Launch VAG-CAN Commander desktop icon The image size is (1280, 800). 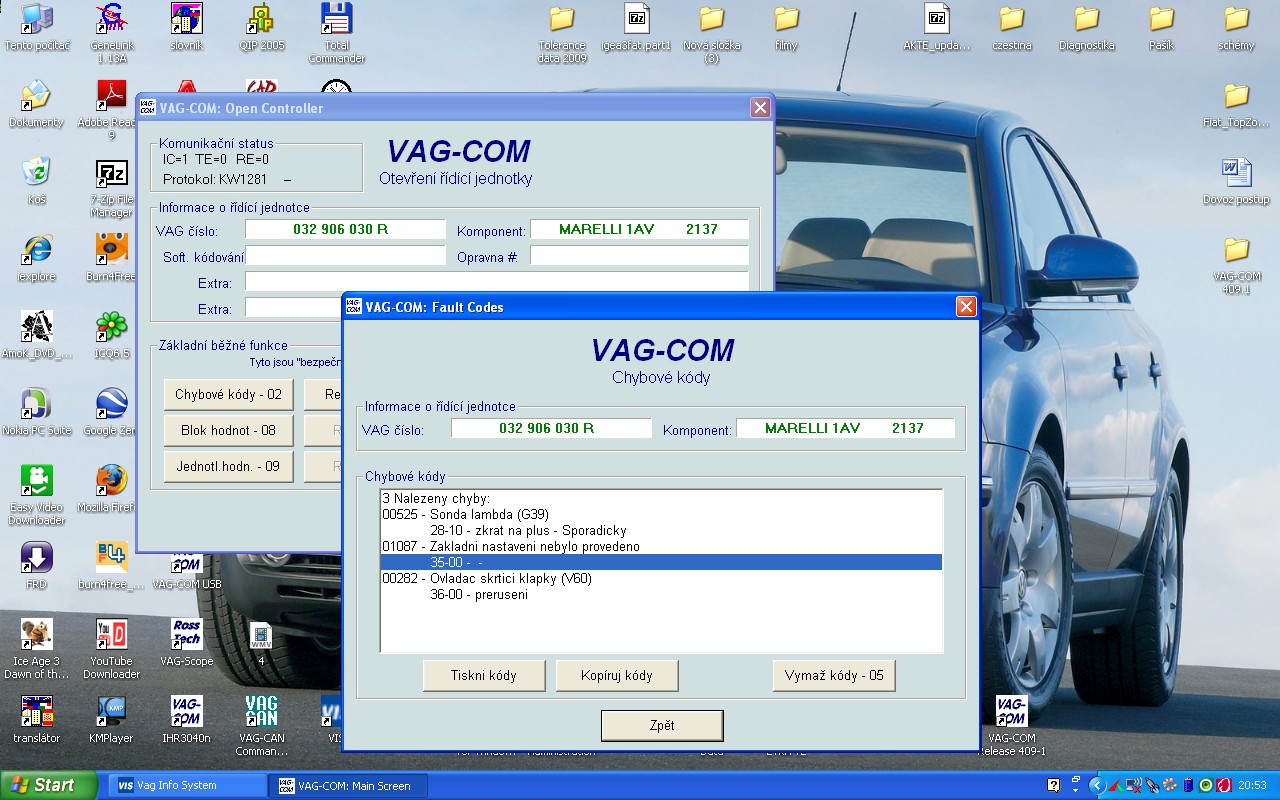(262, 725)
